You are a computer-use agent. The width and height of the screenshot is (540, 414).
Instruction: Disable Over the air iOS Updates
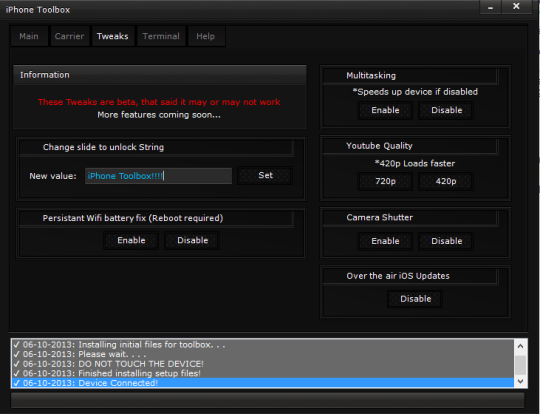[x=415, y=299]
